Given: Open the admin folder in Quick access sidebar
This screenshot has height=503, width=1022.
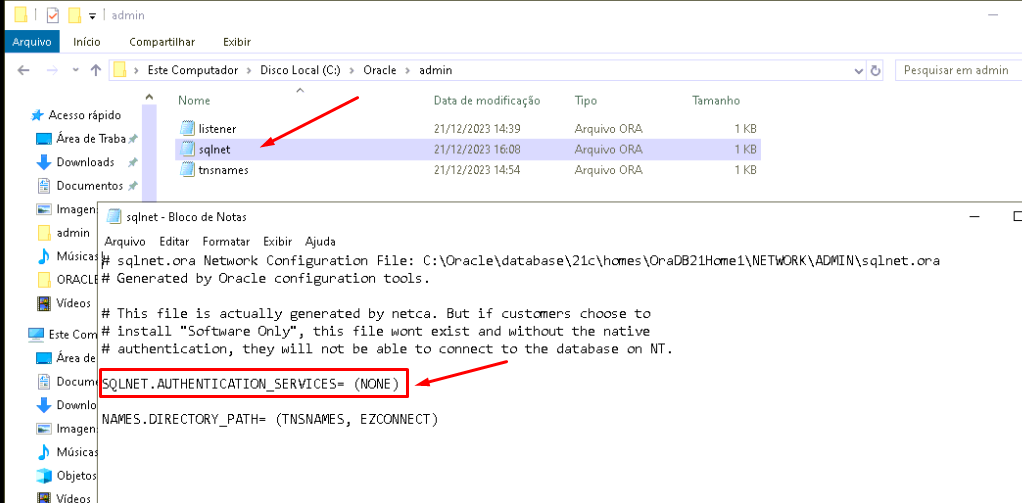Looking at the screenshot, I should point(72,232).
